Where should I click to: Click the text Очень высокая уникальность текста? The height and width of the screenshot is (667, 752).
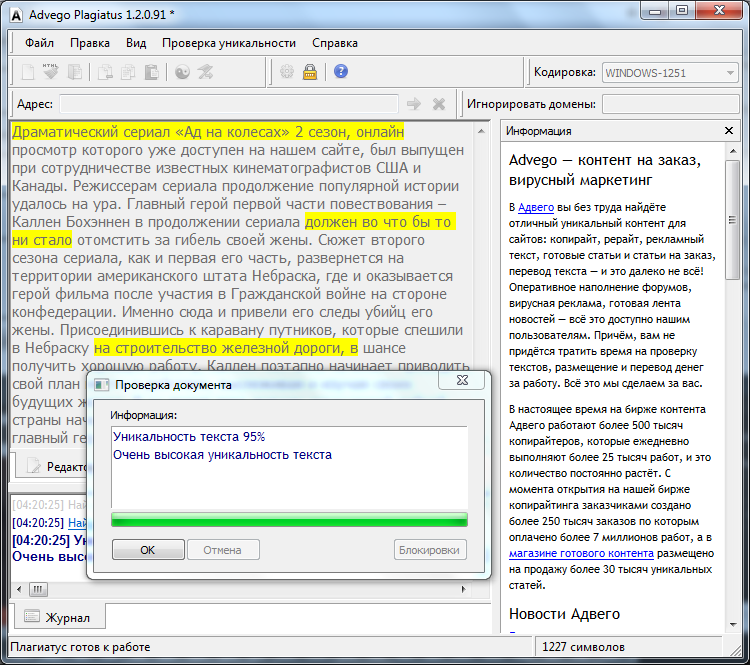[x=223, y=455]
